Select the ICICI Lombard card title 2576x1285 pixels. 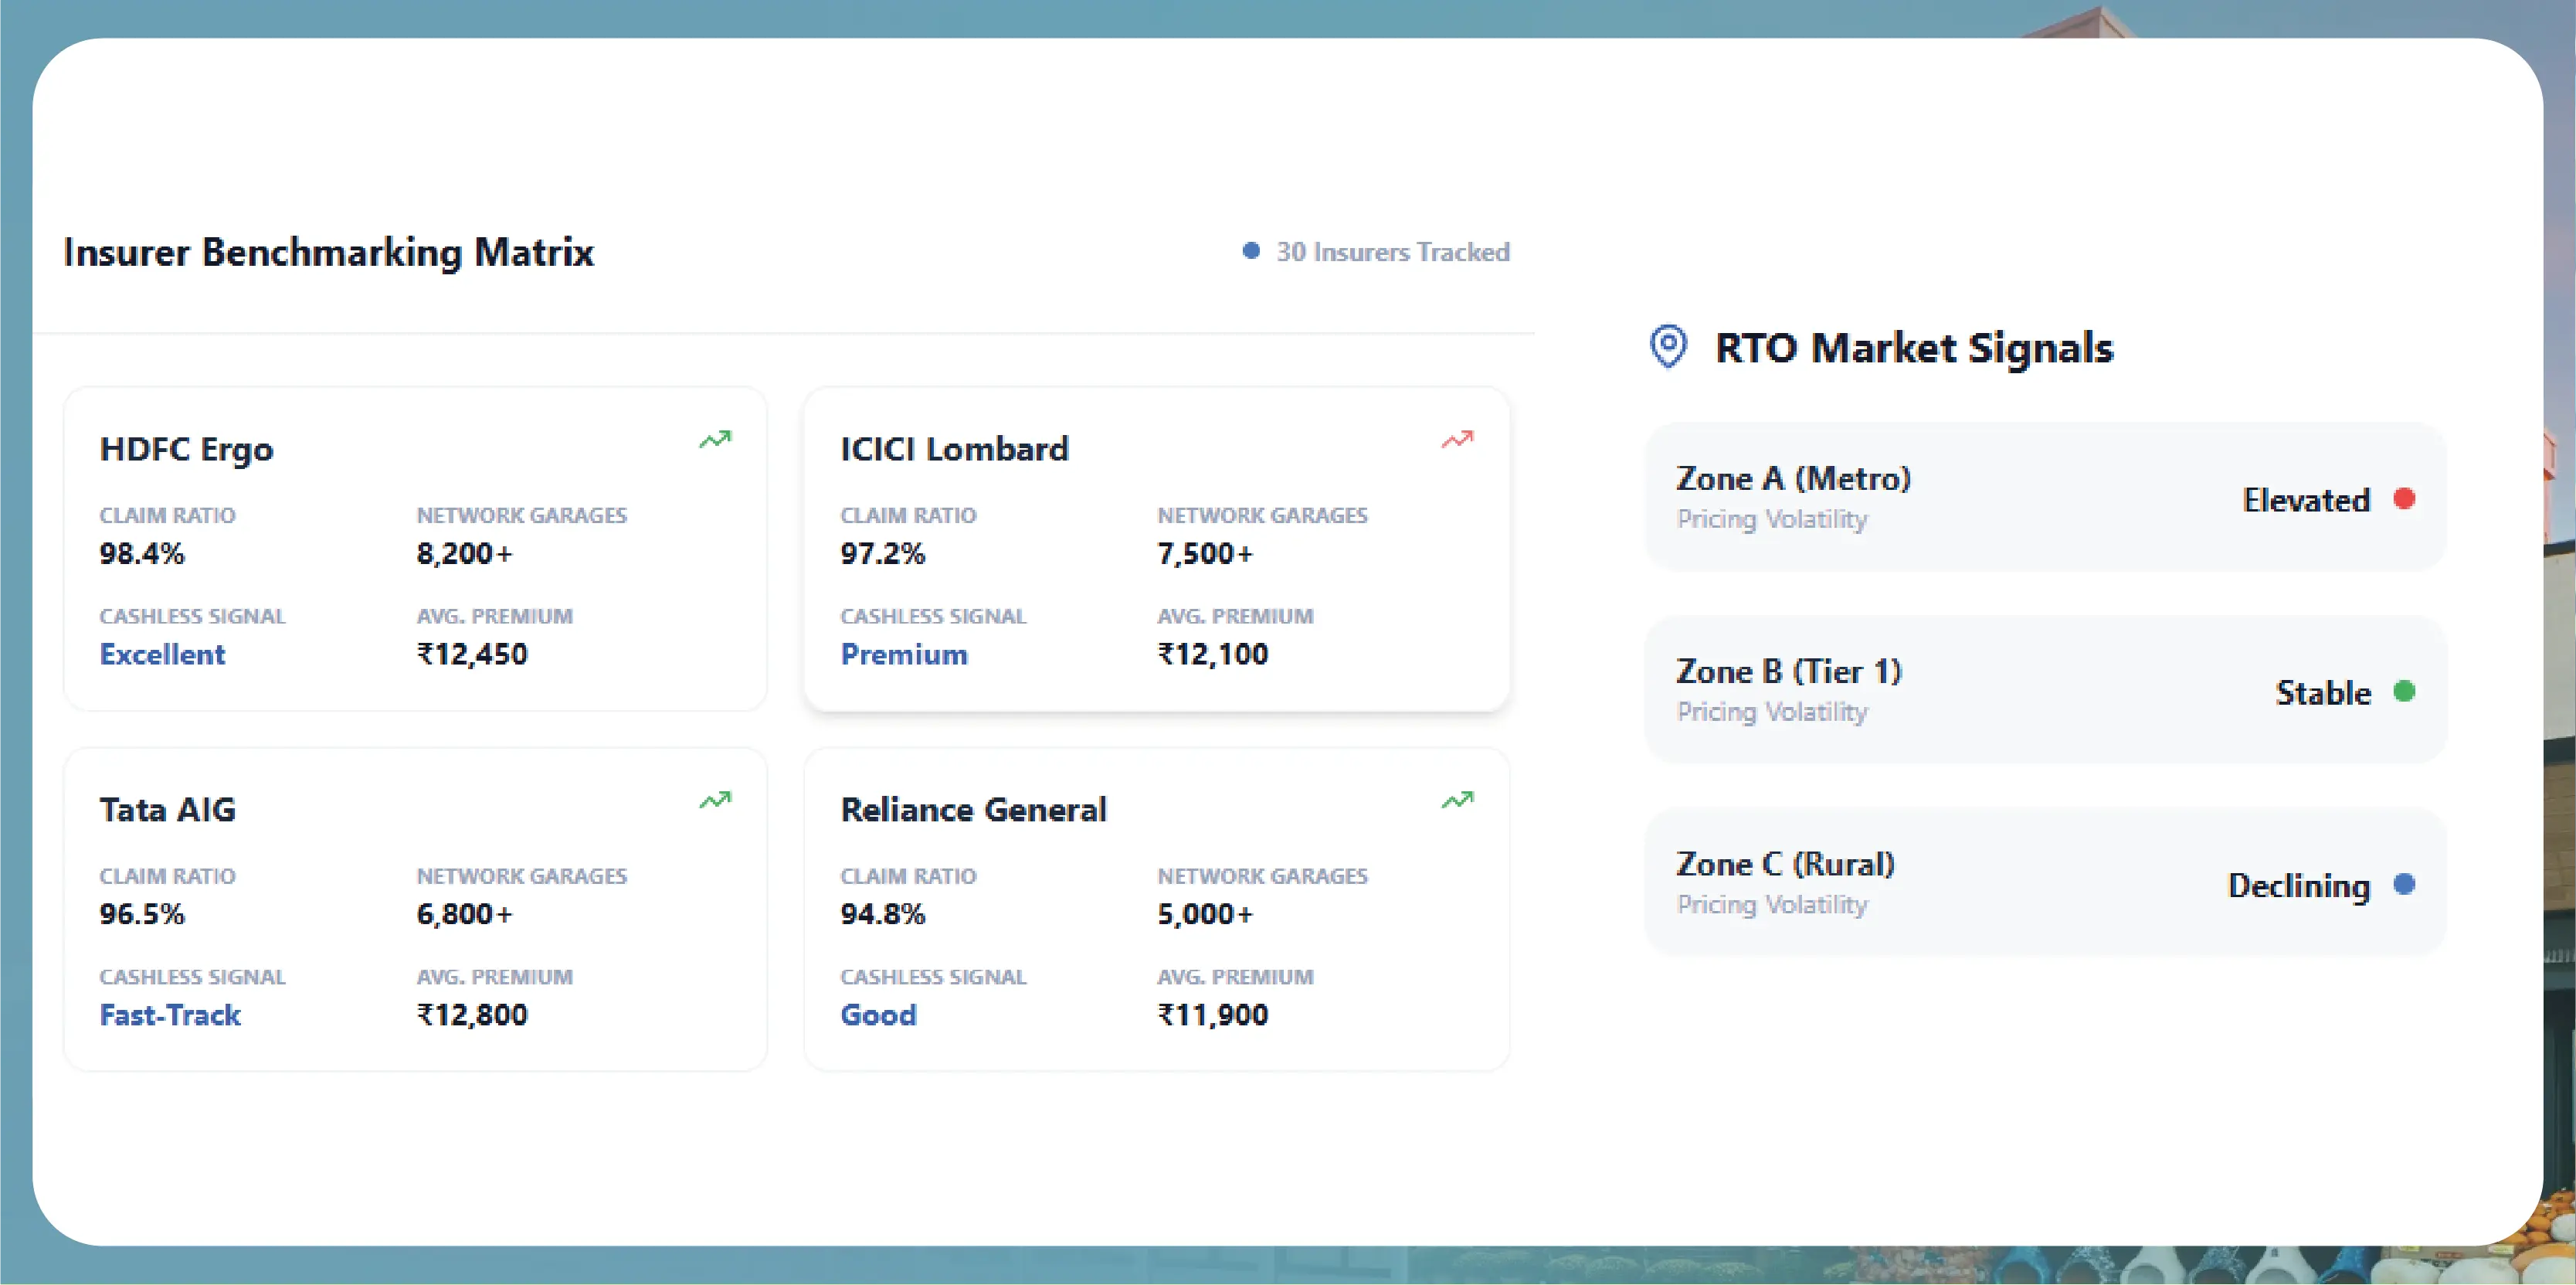[954, 449]
